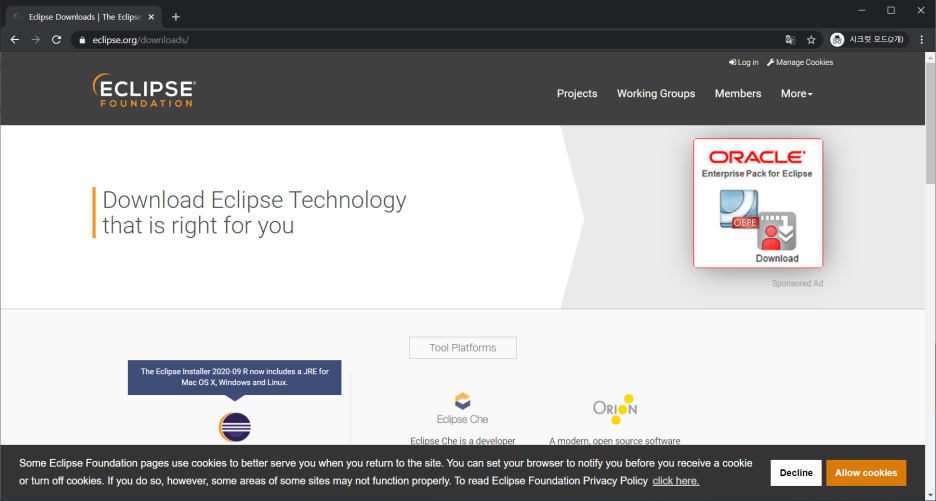Click the padlock site security icon
936x501 pixels.
82,40
